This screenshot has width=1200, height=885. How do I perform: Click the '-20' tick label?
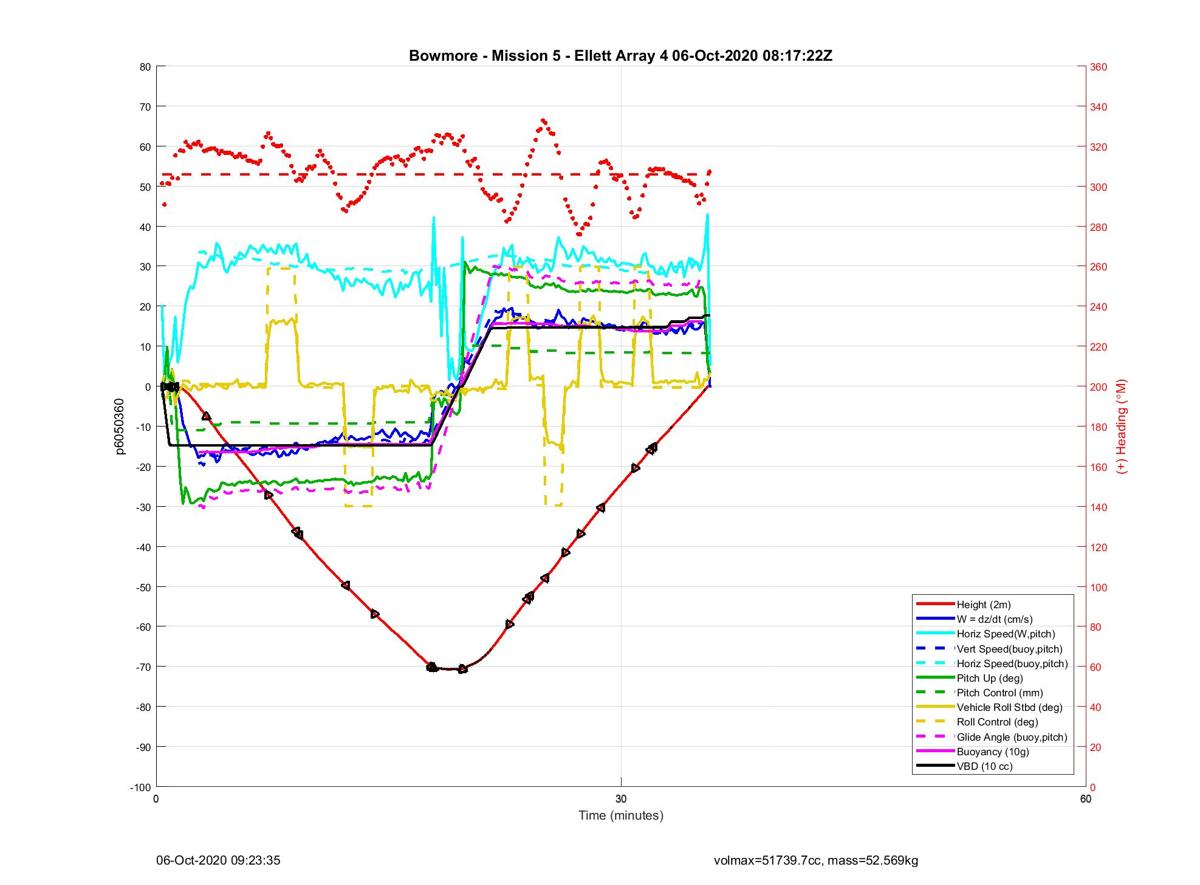tap(142, 467)
